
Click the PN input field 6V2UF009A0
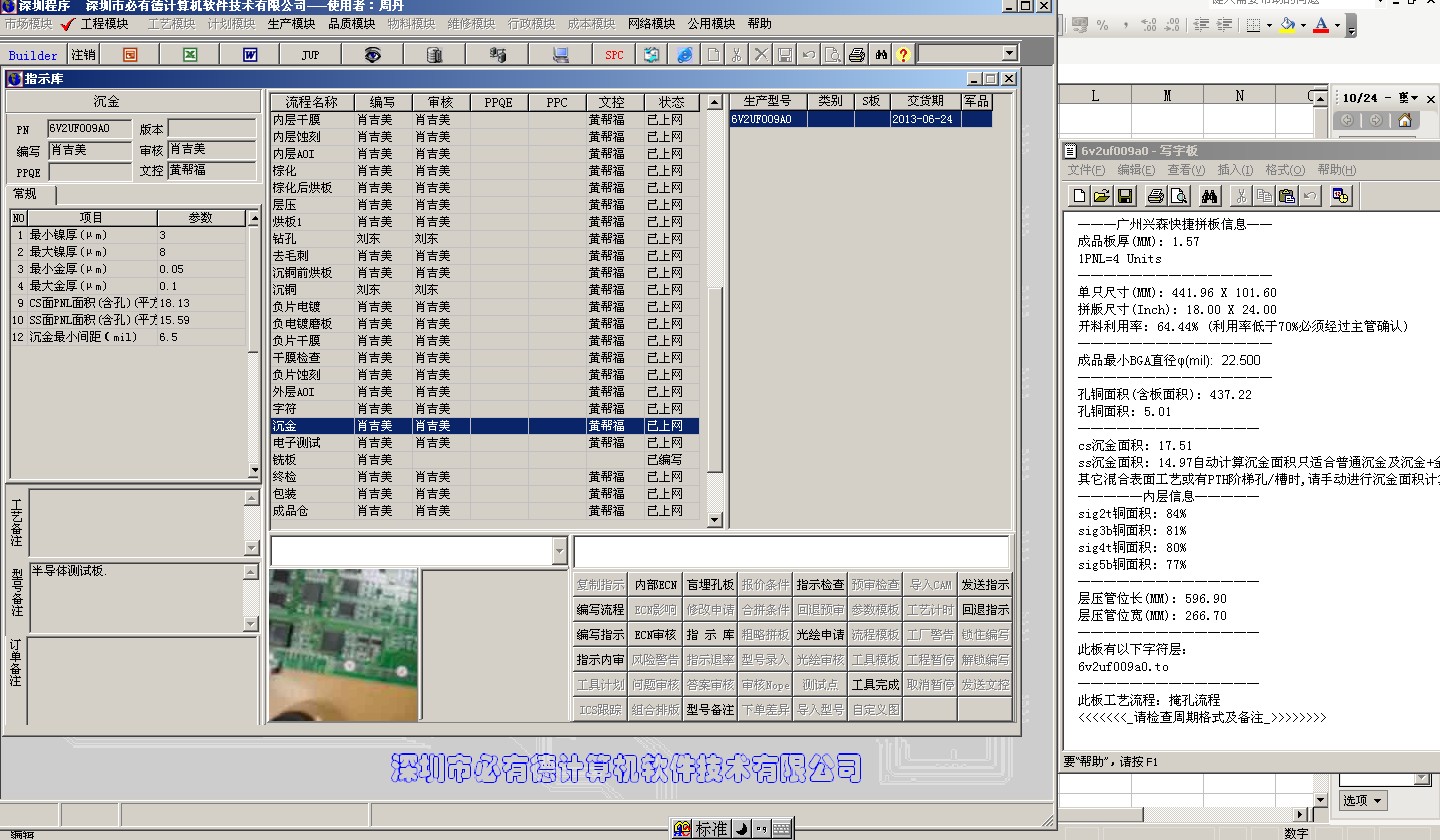pyautogui.click(x=90, y=129)
